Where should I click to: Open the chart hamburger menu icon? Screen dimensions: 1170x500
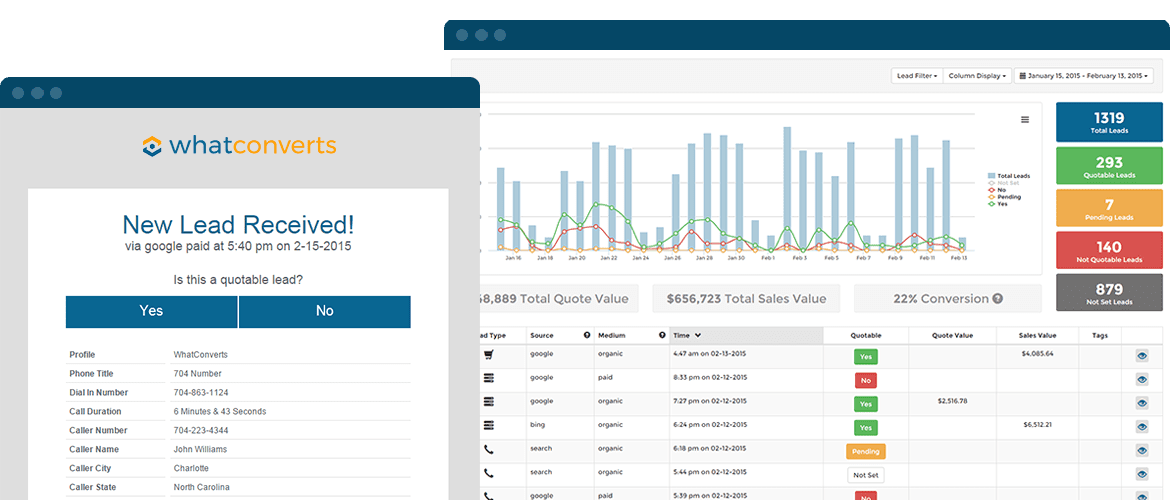pos(1025,119)
